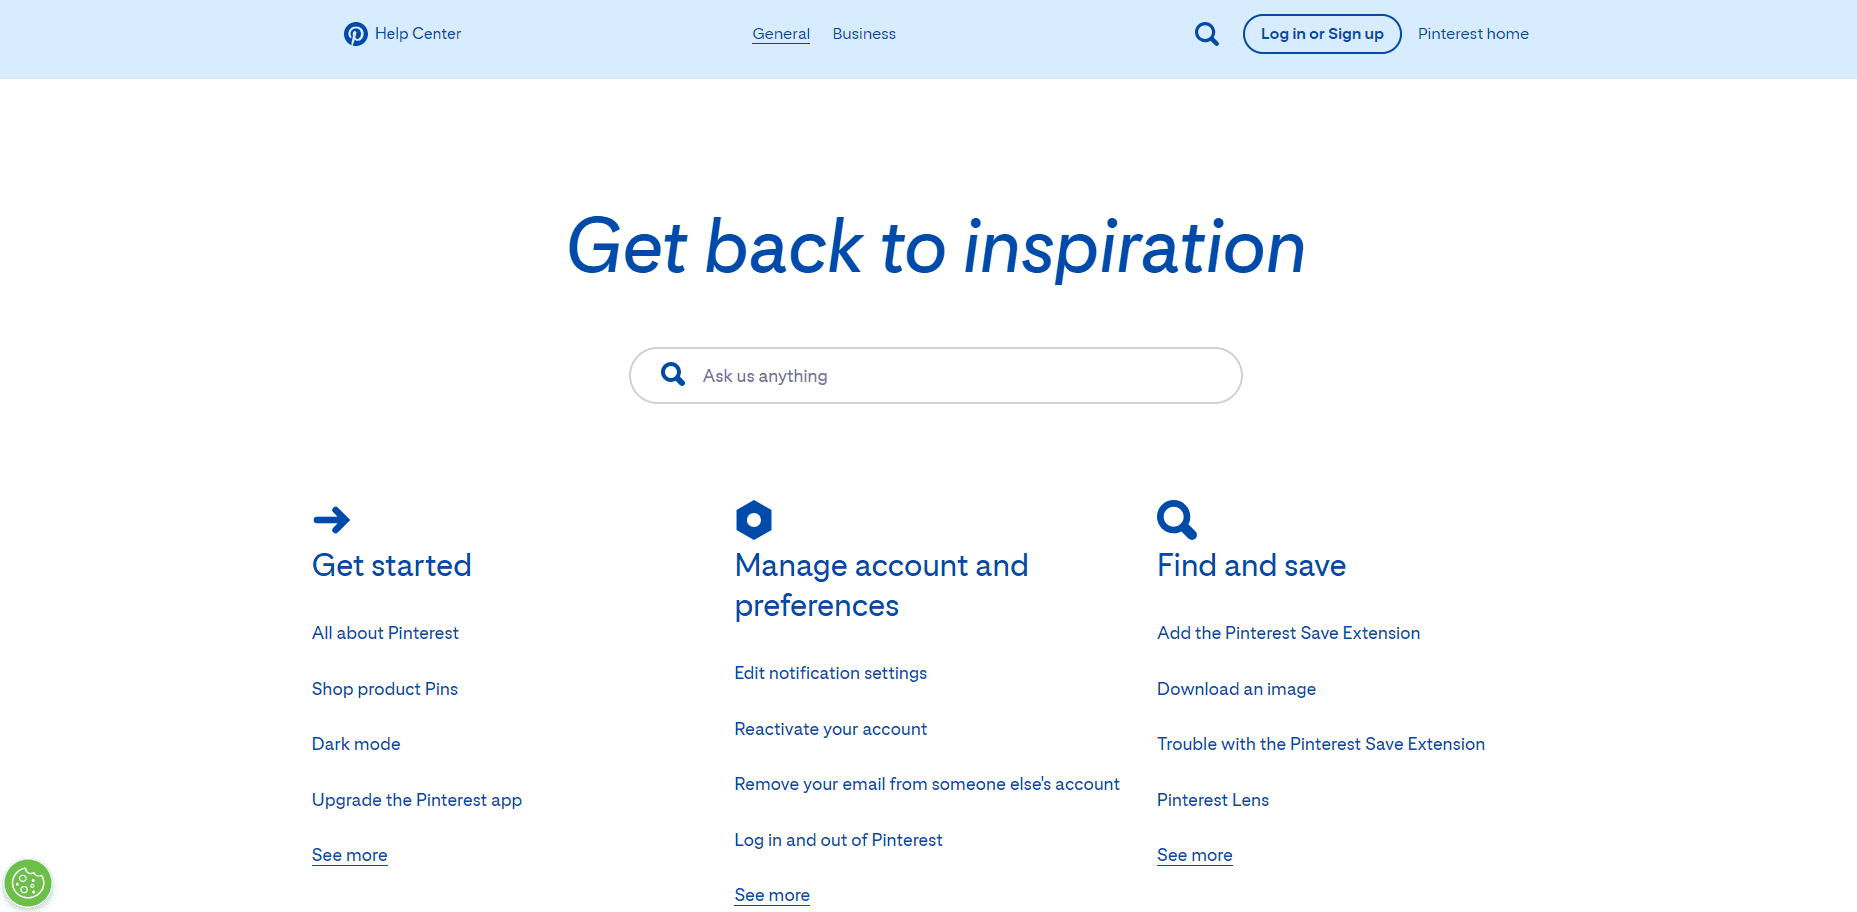Expand See more under Find and save
1857x912 pixels.
[1195, 855]
